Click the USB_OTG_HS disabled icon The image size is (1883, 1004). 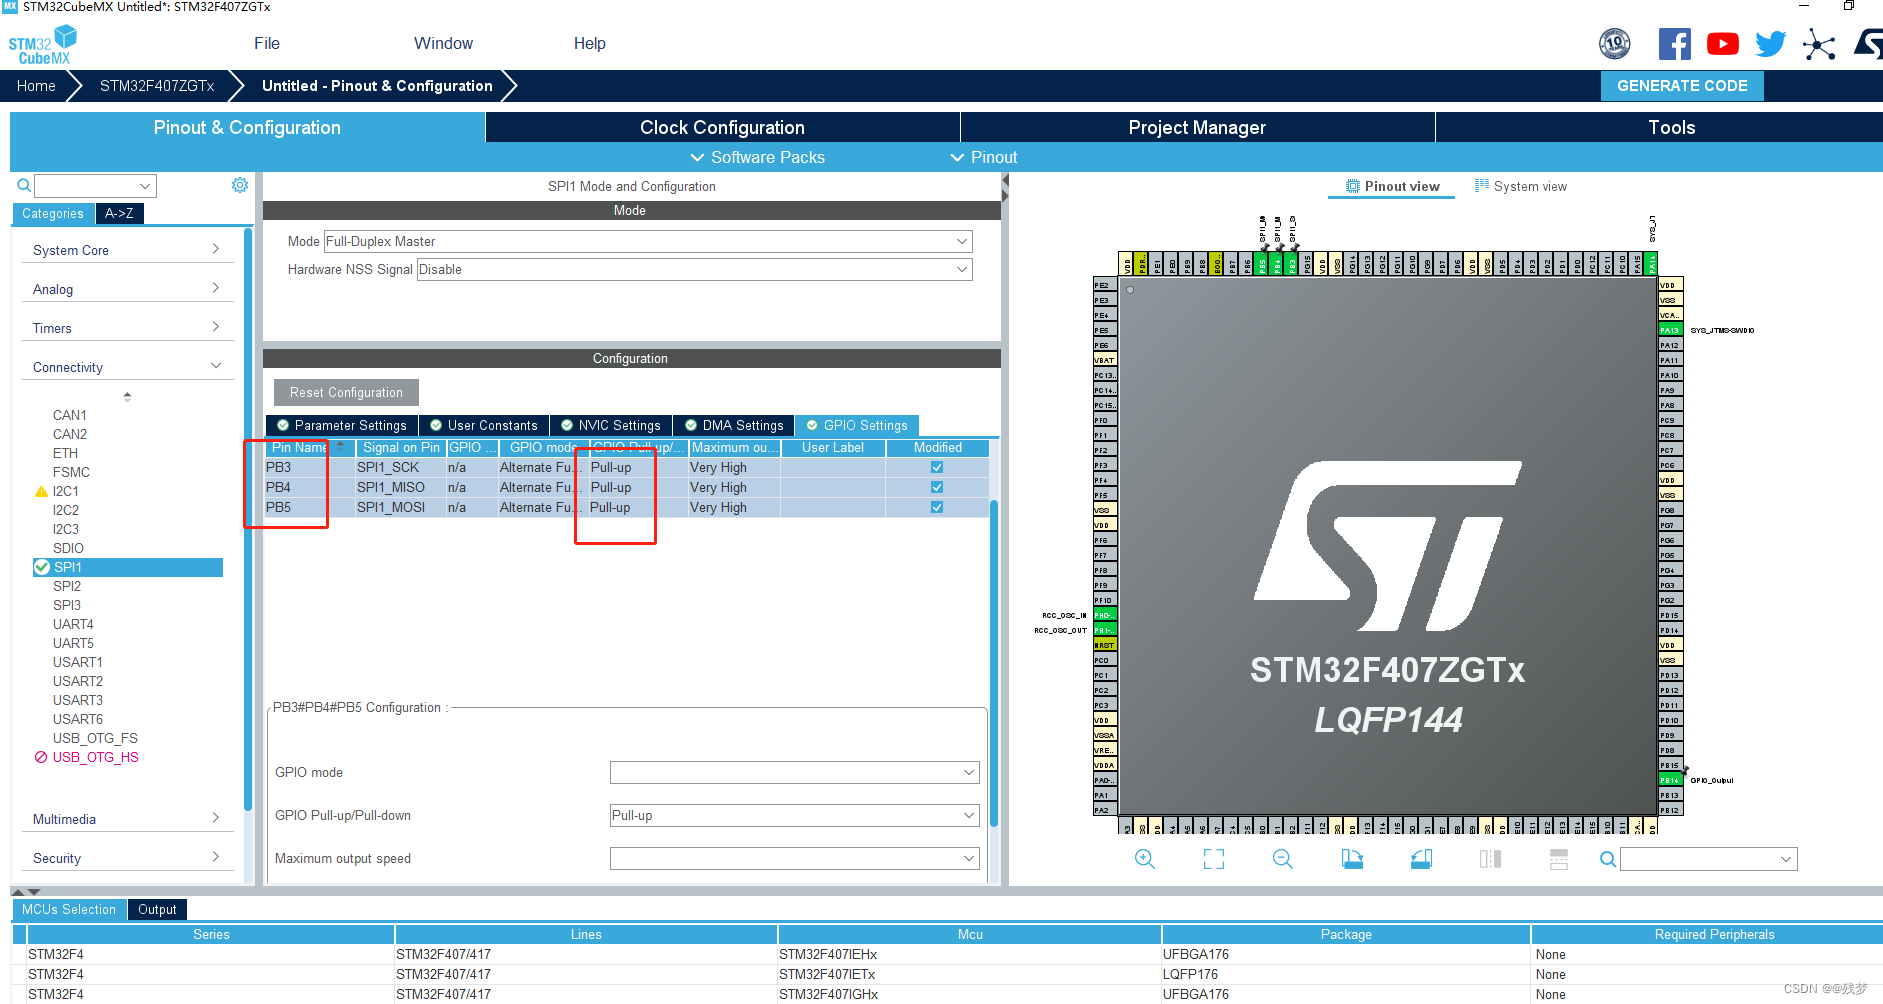coord(41,757)
